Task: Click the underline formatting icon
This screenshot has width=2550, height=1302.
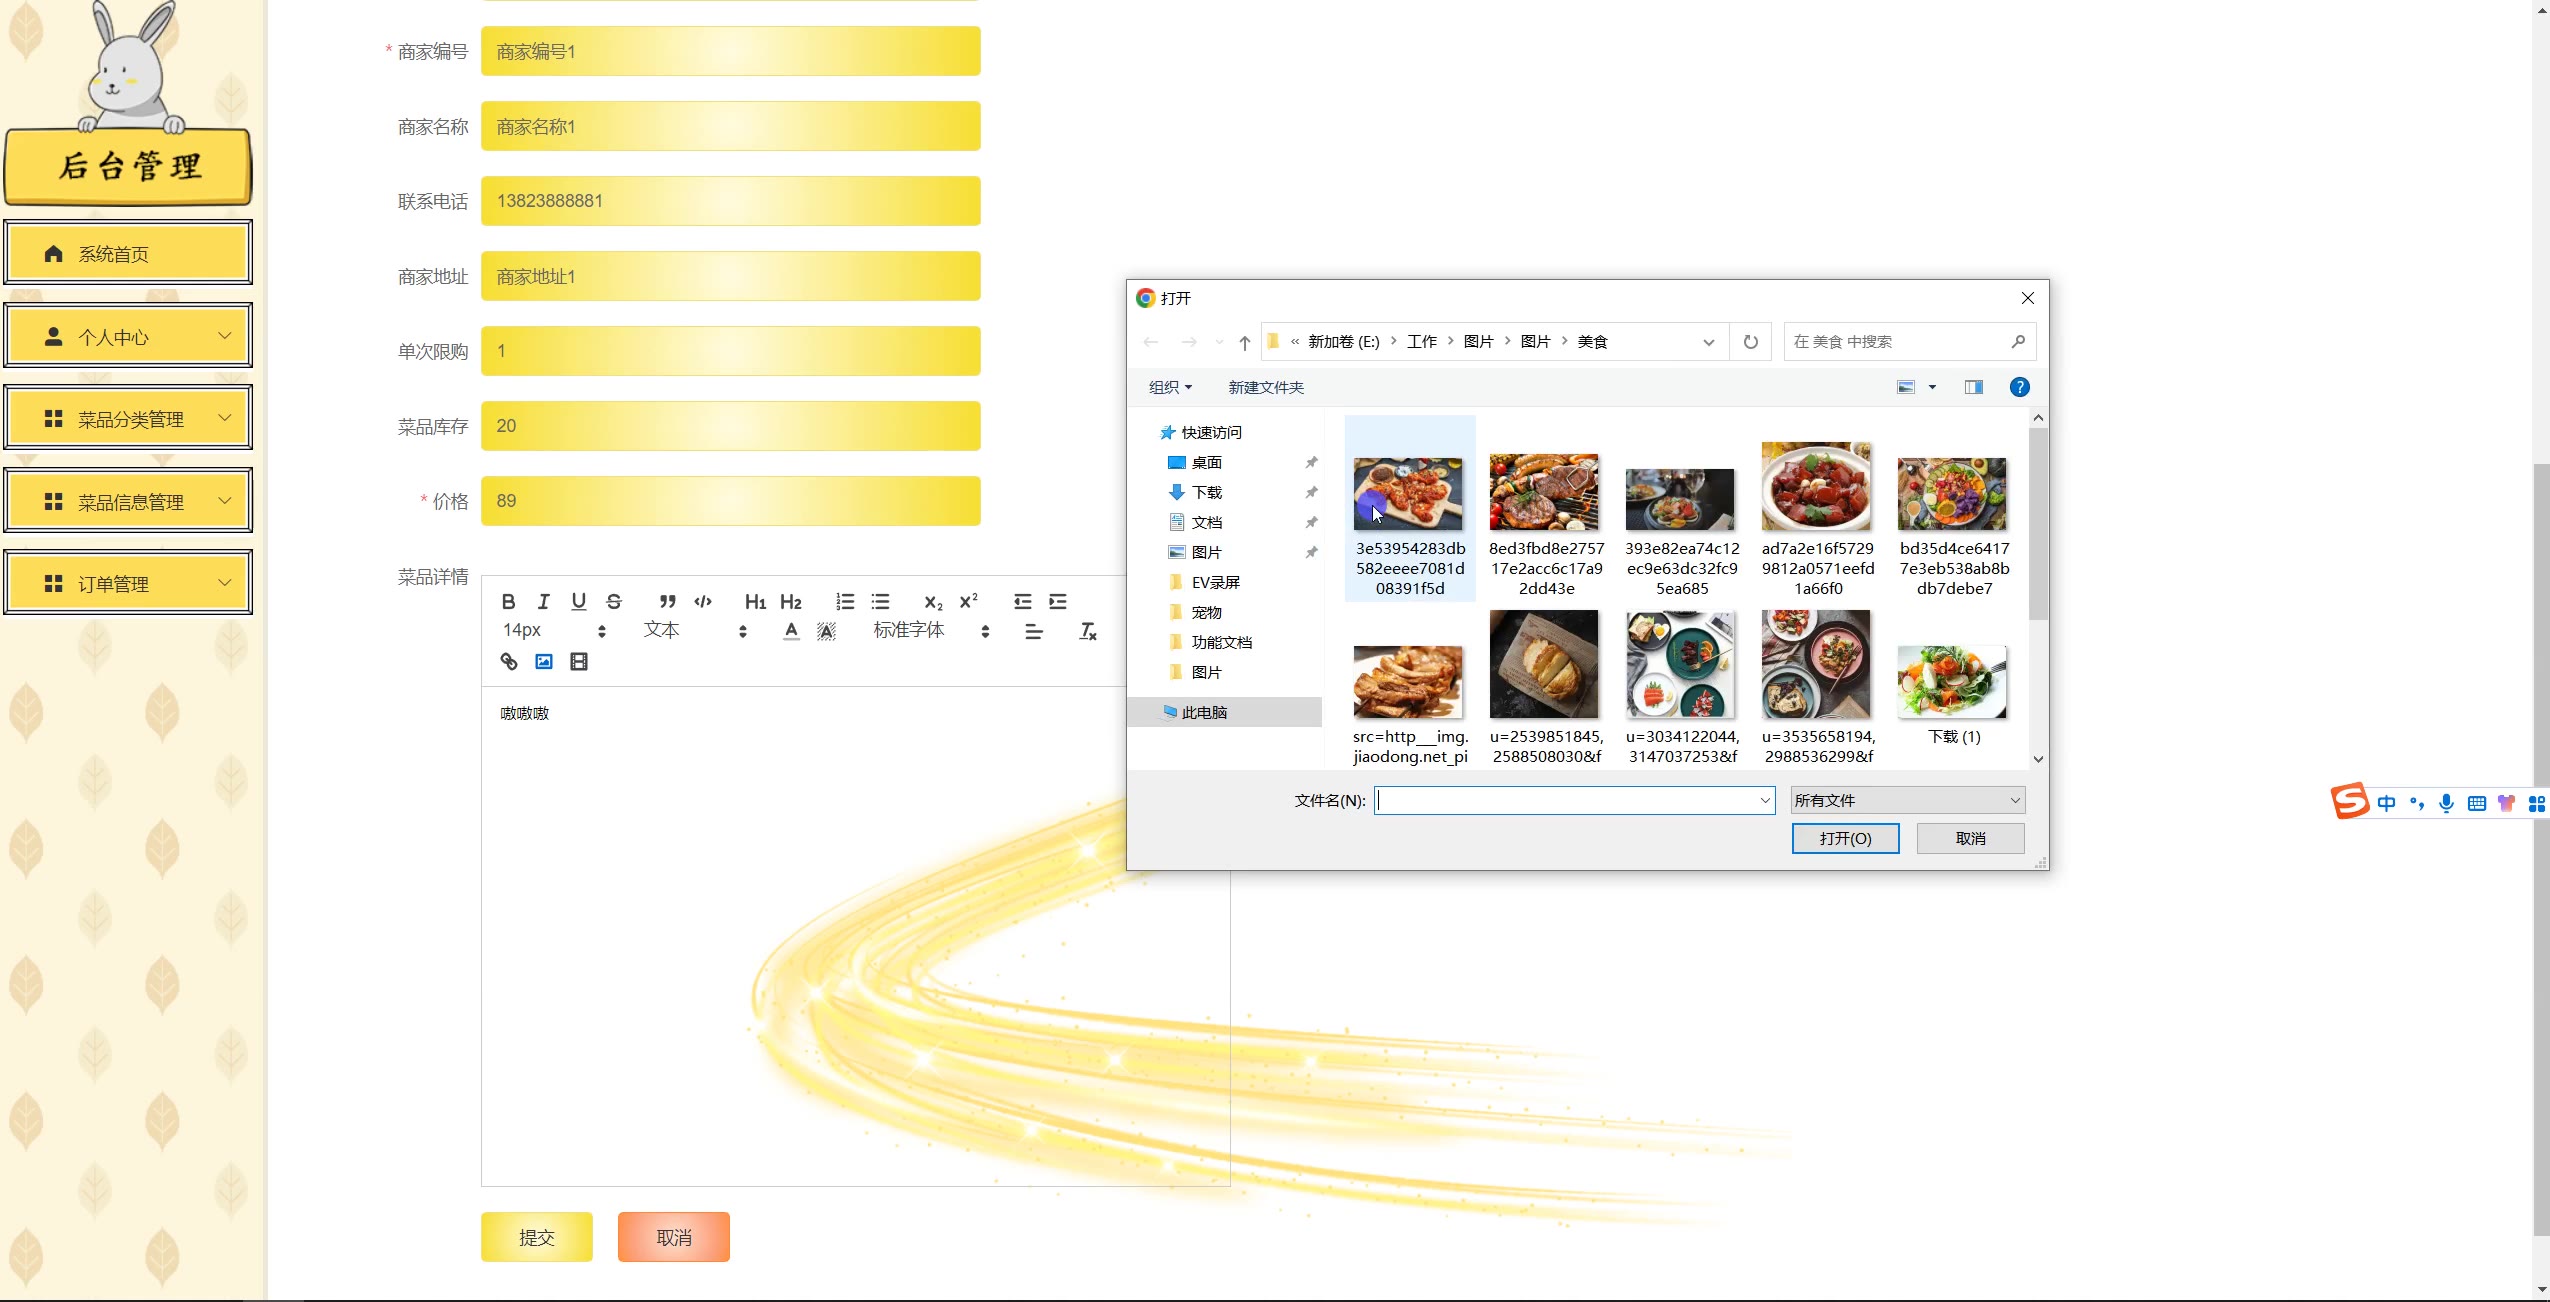Action: coord(578,601)
